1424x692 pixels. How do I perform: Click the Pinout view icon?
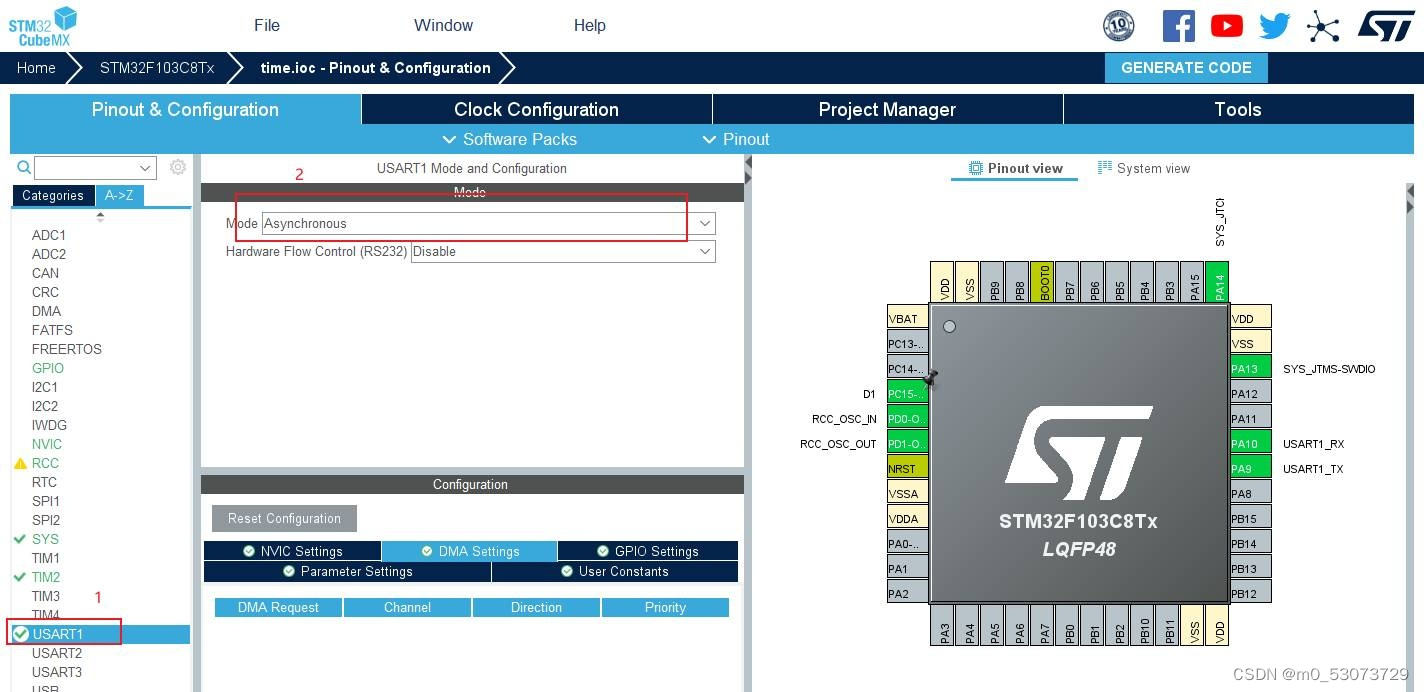[x=976, y=168]
